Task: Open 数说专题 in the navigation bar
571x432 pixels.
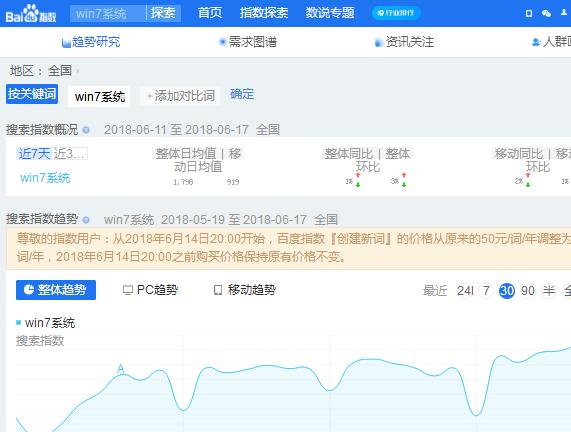Action: point(330,13)
